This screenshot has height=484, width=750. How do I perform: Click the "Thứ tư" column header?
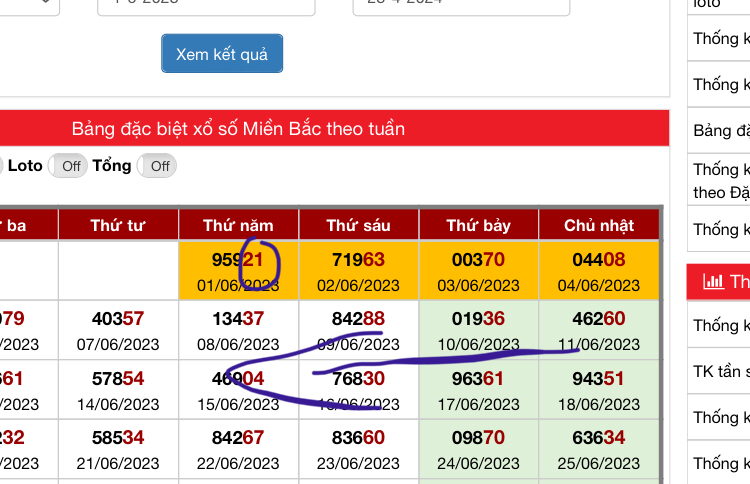click(118, 226)
